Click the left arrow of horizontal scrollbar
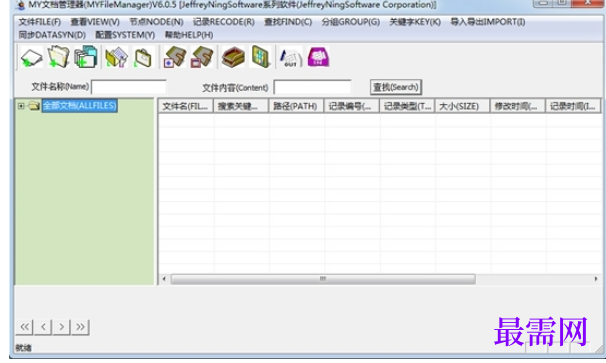Viewport: 606px width, 363px height. point(164,279)
